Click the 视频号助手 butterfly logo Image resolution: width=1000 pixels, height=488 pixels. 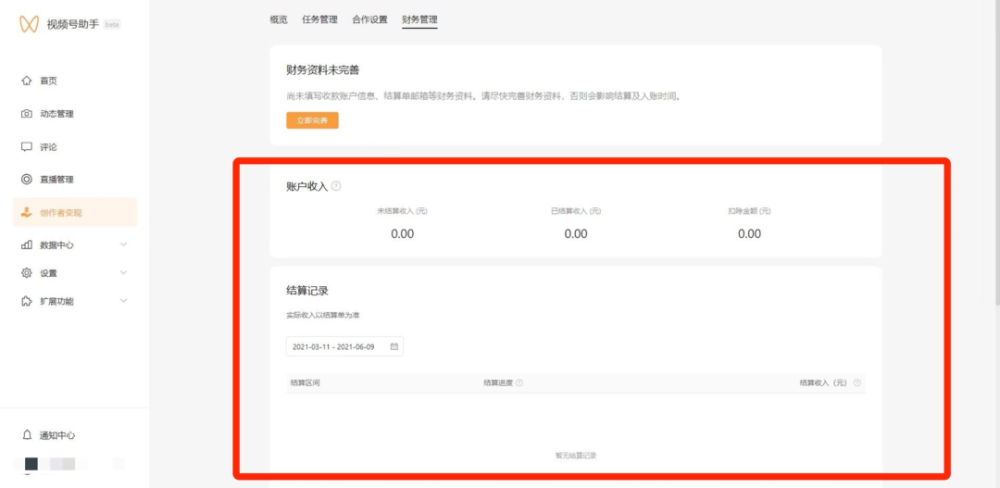pyautogui.click(x=29, y=24)
